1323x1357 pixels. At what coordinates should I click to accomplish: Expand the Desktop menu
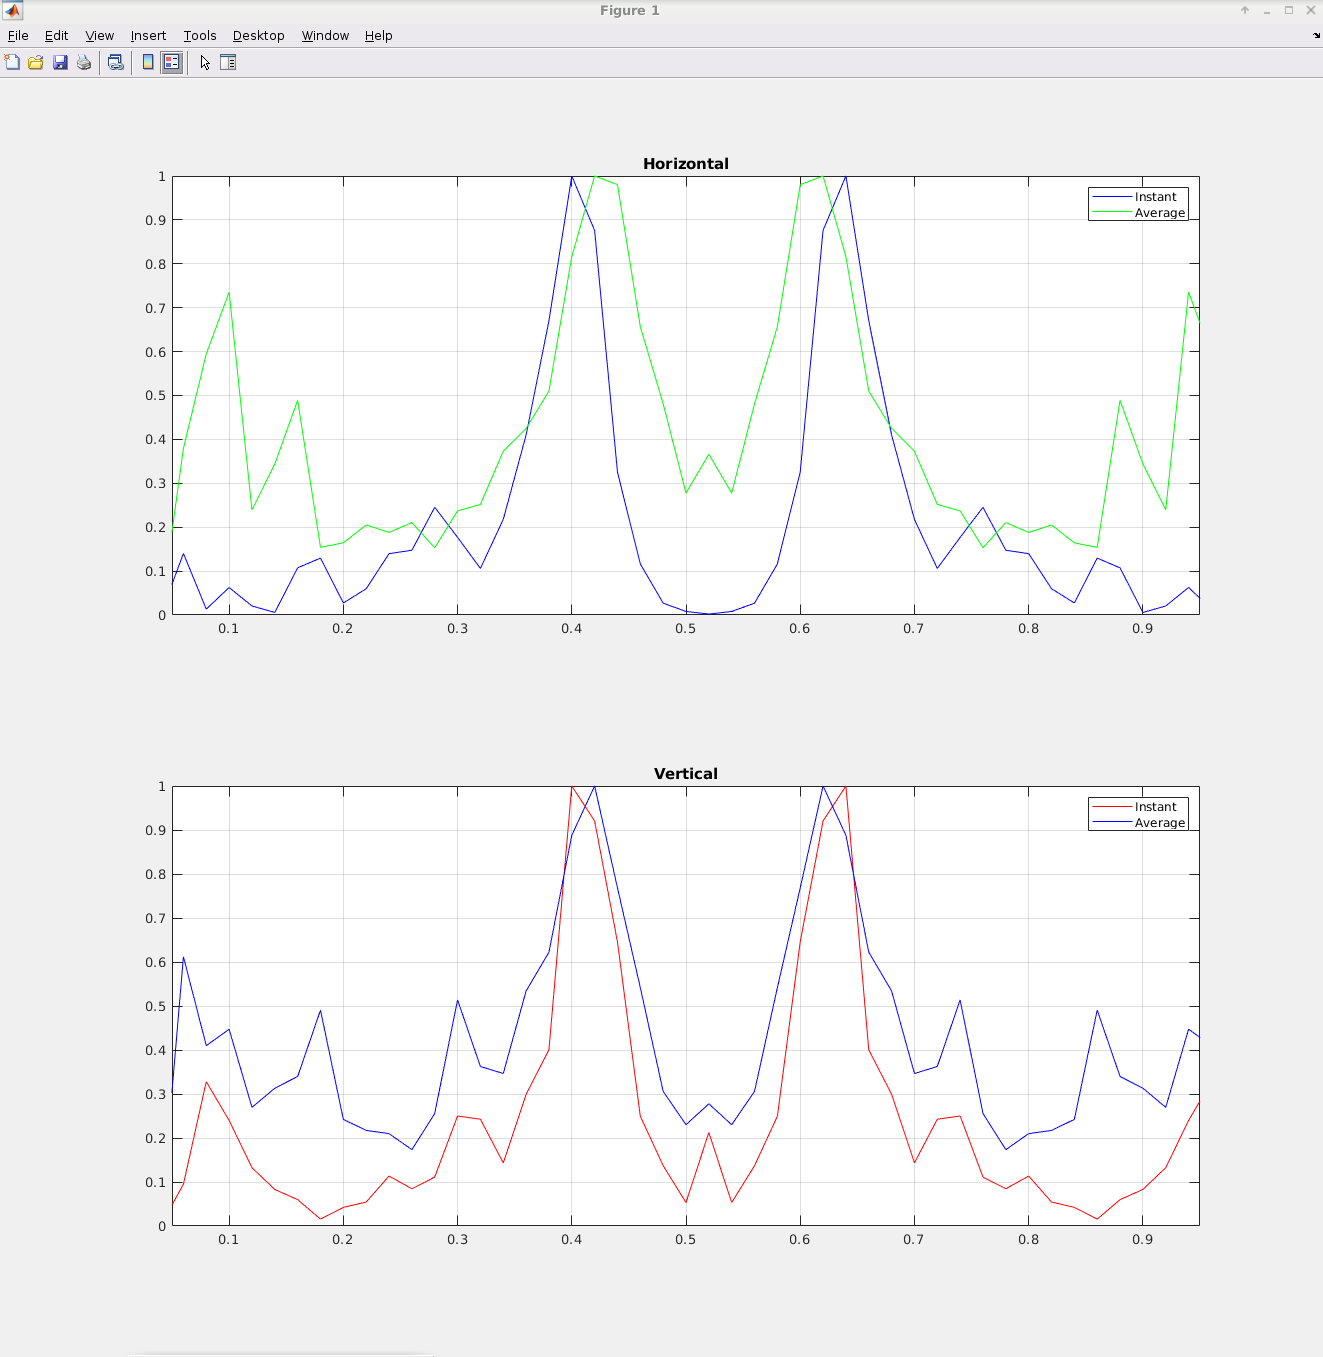pos(258,35)
